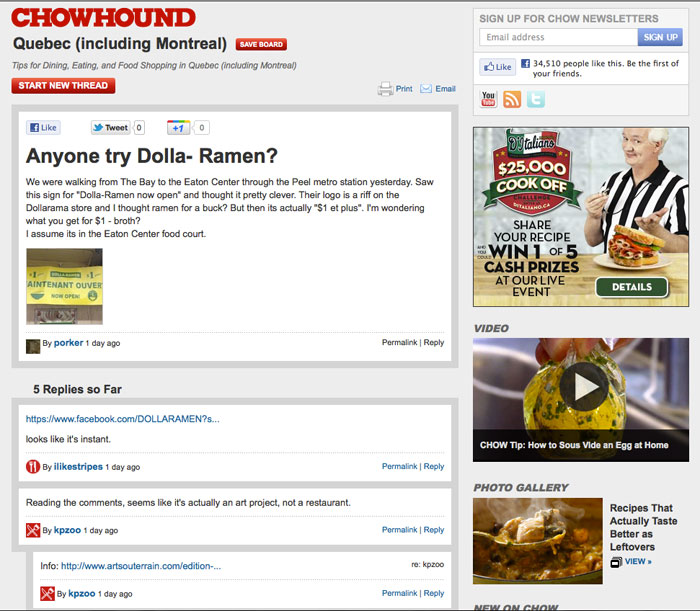Viewport: 700px width, 611px height.
Task: Open ilikestripes' profile link
Action: tap(78, 466)
